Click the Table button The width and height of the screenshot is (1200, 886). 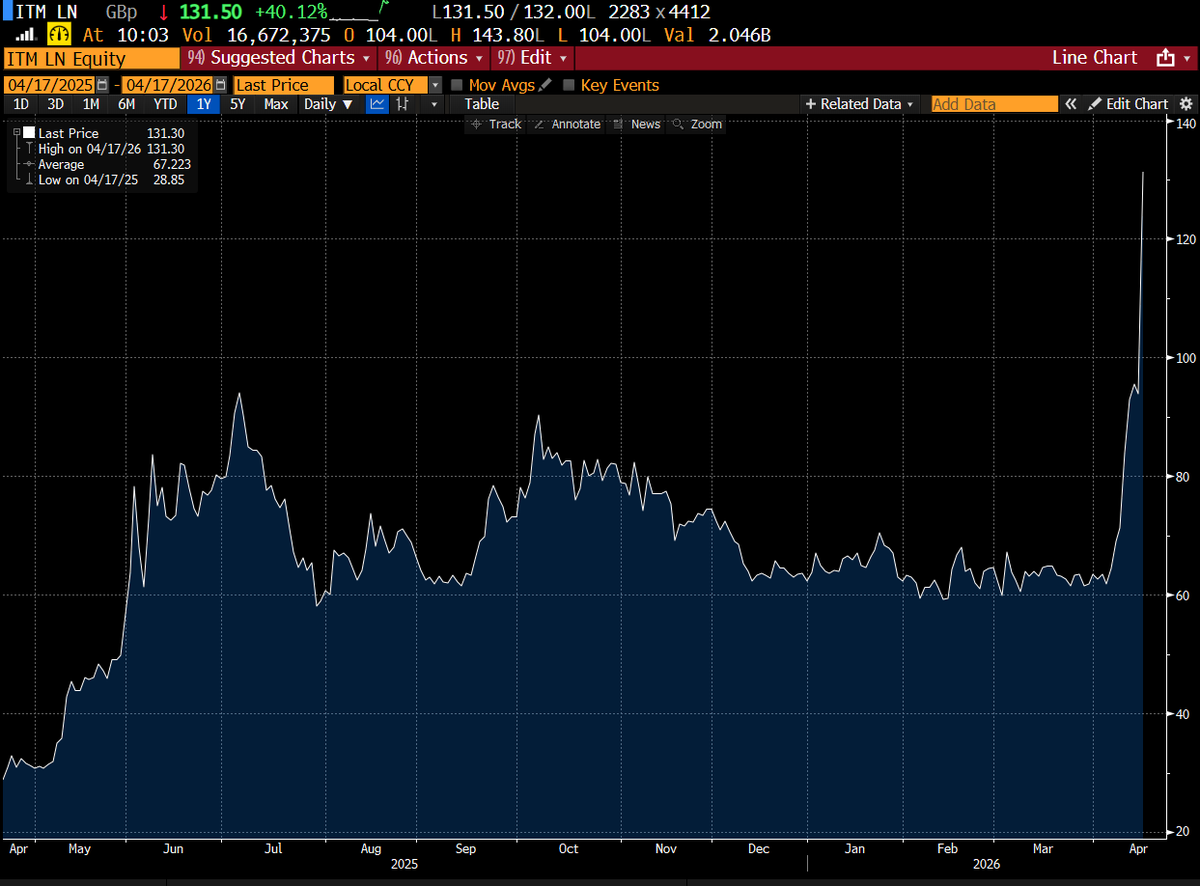click(x=480, y=104)
